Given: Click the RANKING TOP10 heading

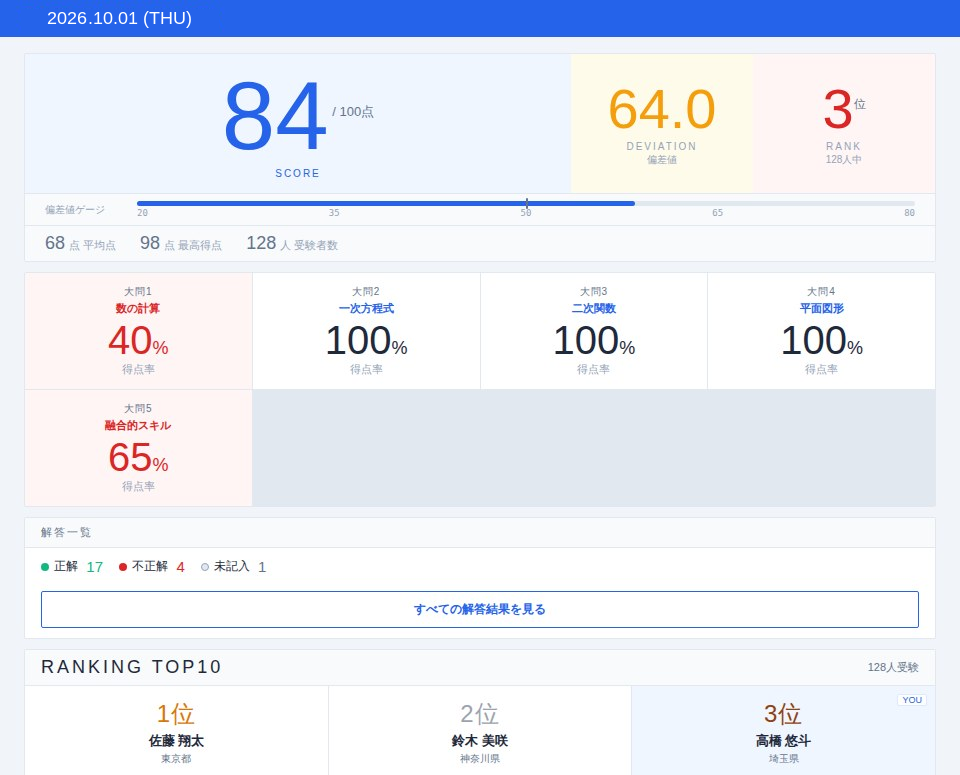Looking at the screenshot, I should (131, 667).
